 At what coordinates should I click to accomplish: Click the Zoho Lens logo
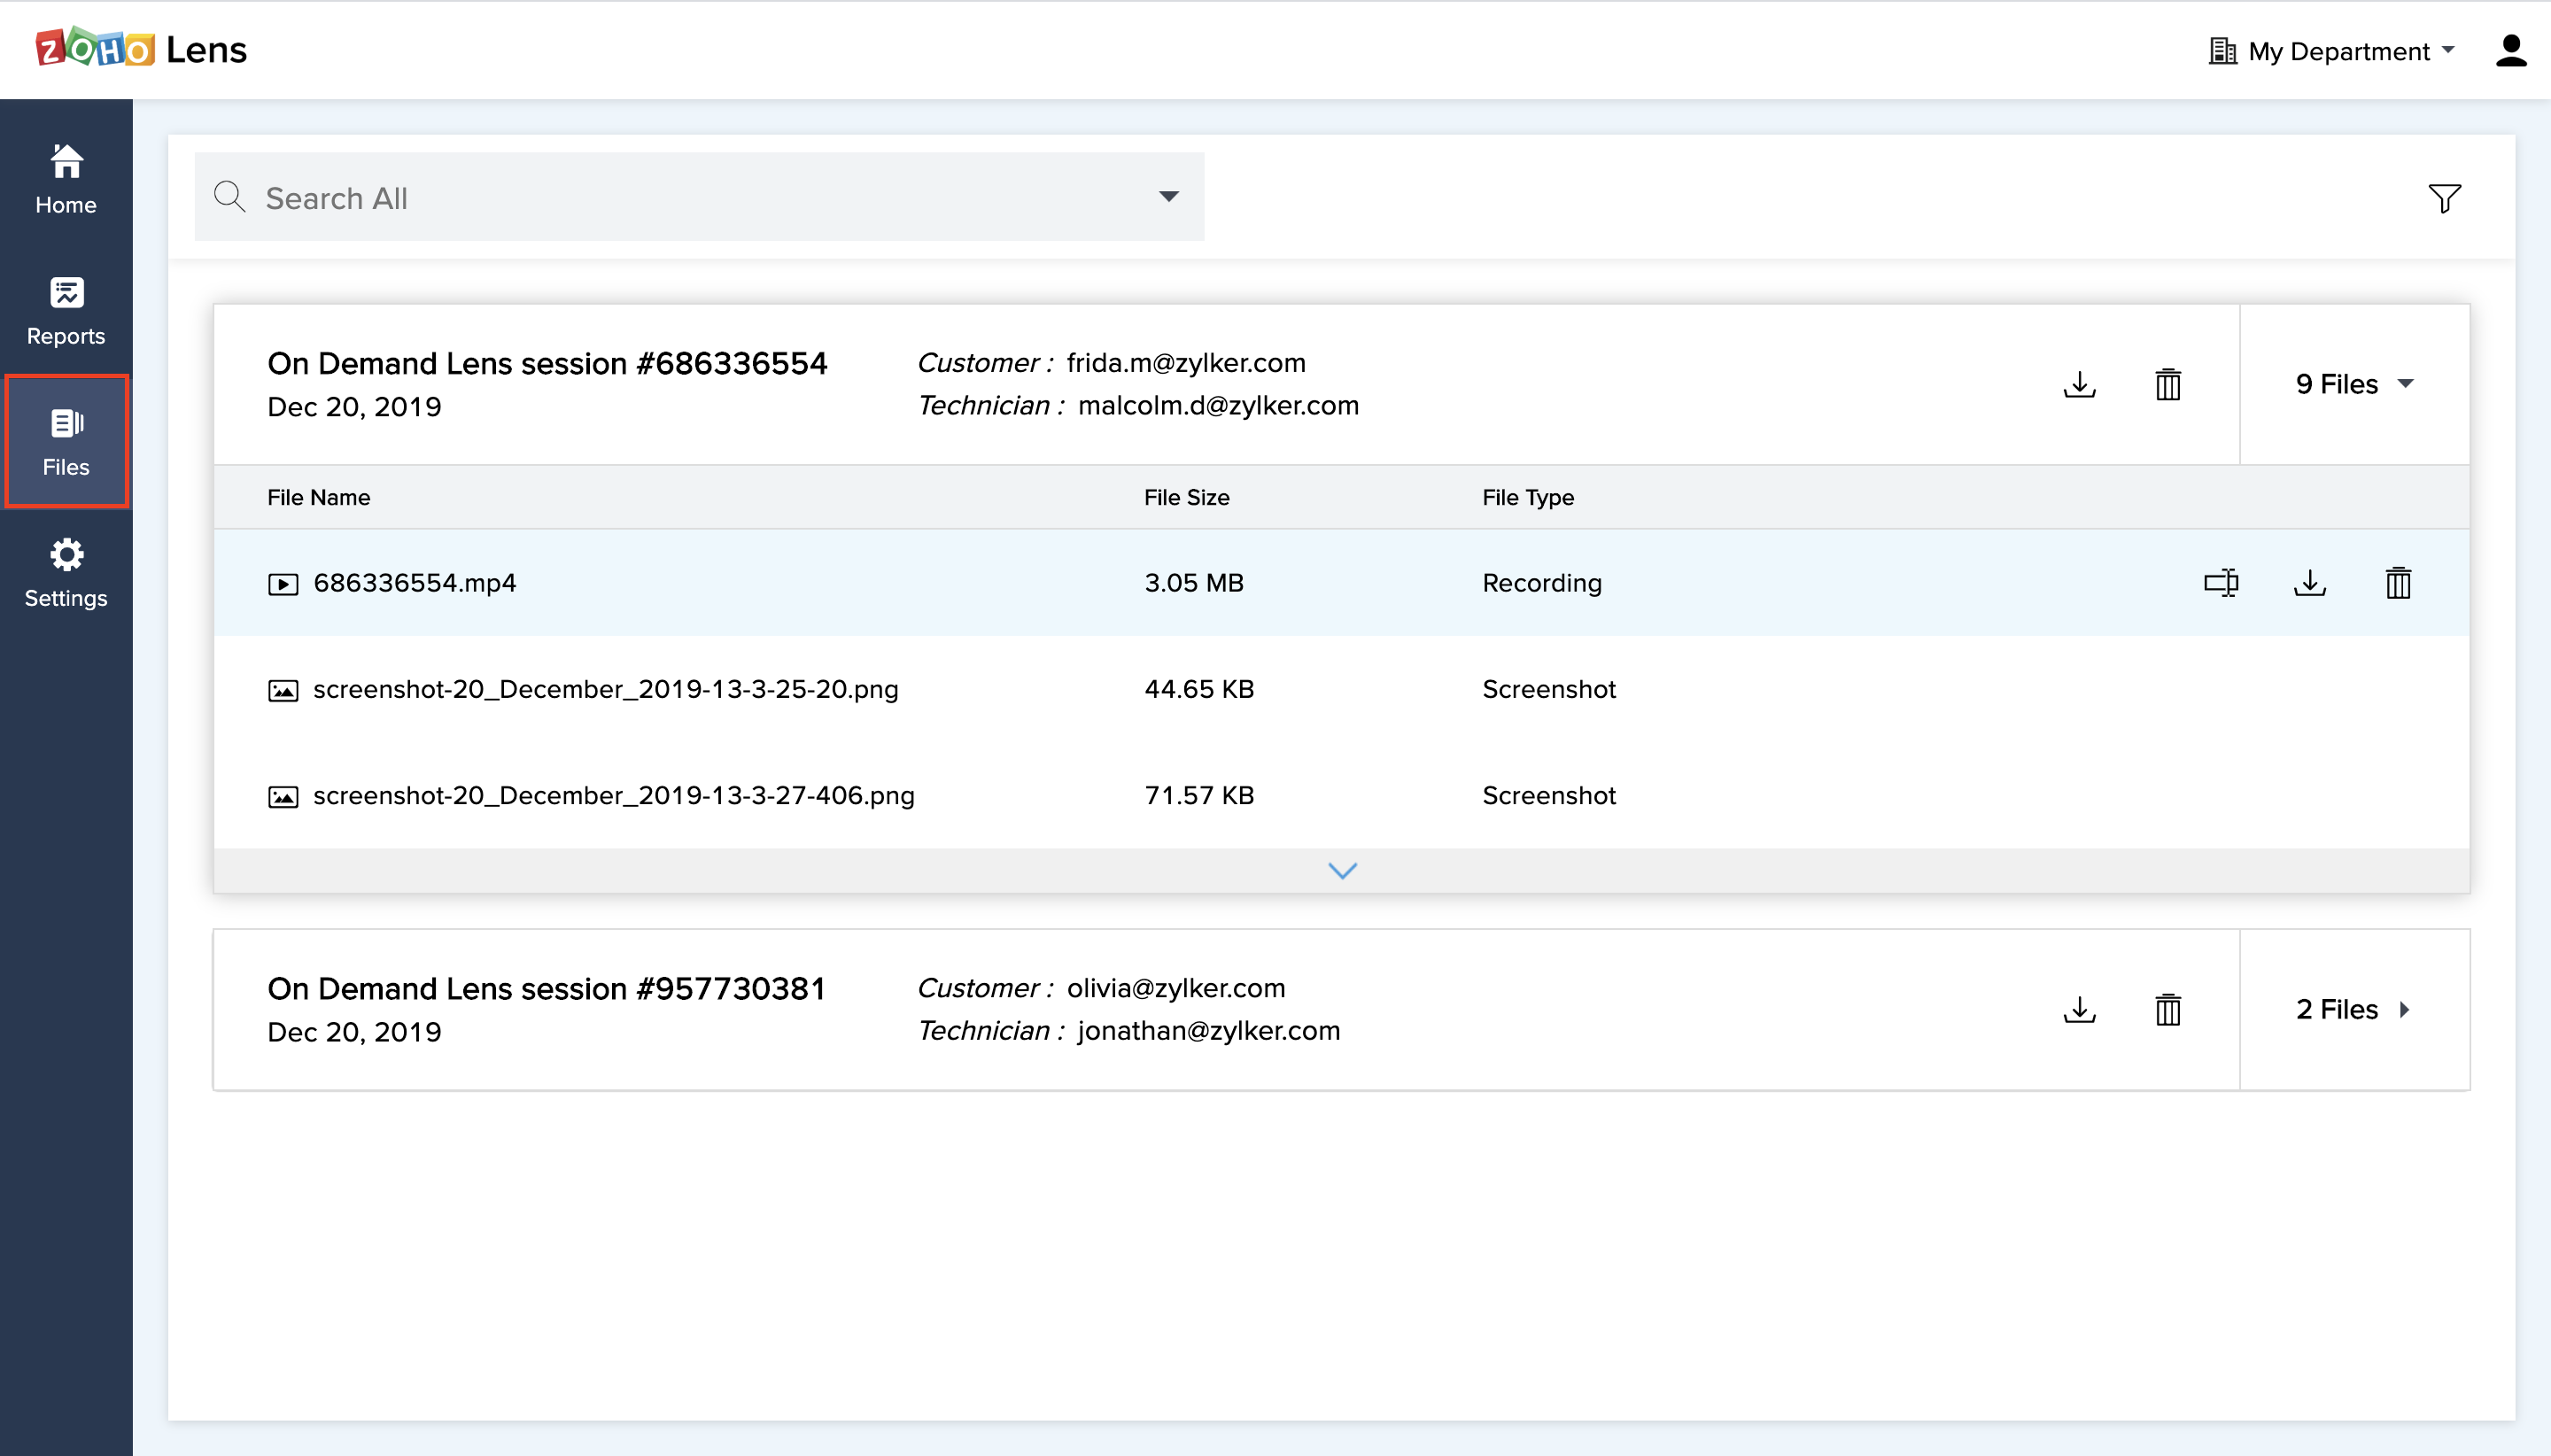pos(141,49)
